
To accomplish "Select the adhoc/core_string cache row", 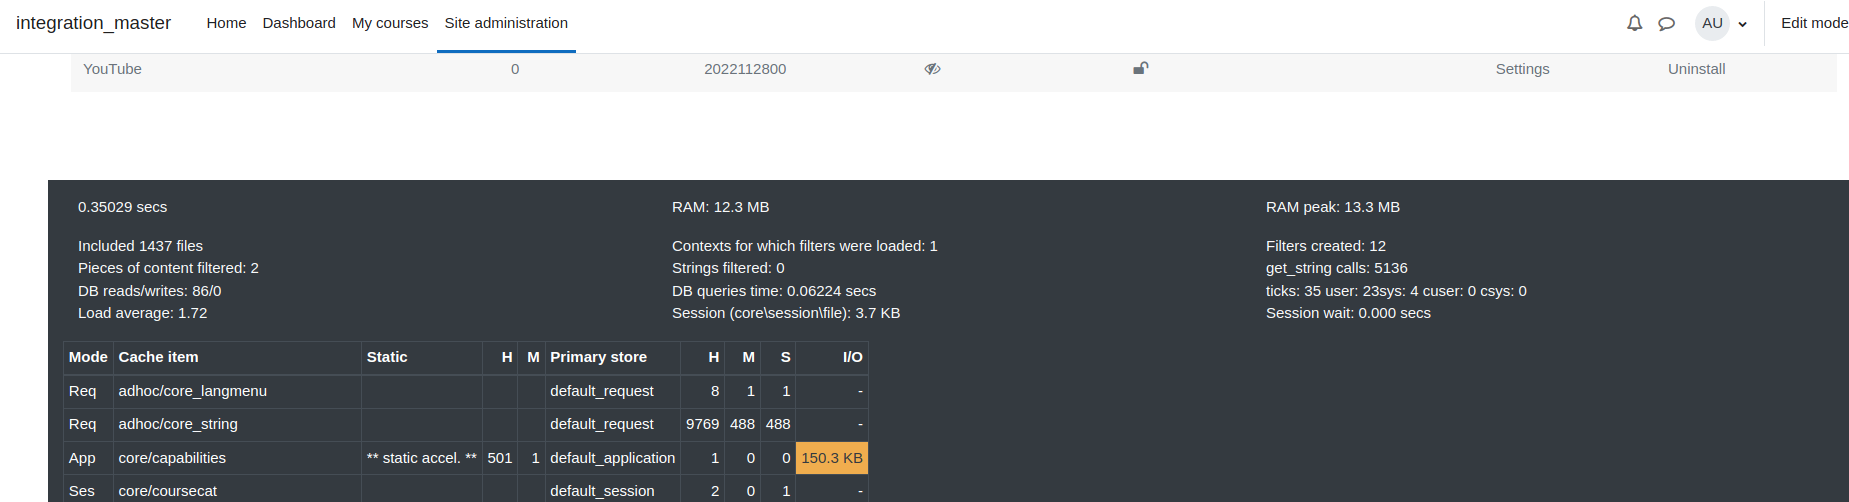I will click(x=466, y=424).
